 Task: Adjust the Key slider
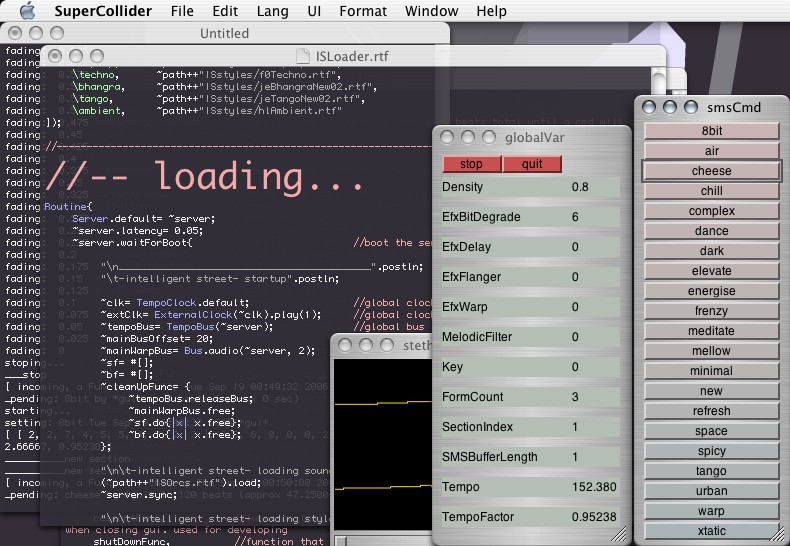pyautogui.click(x=531, y=367)
